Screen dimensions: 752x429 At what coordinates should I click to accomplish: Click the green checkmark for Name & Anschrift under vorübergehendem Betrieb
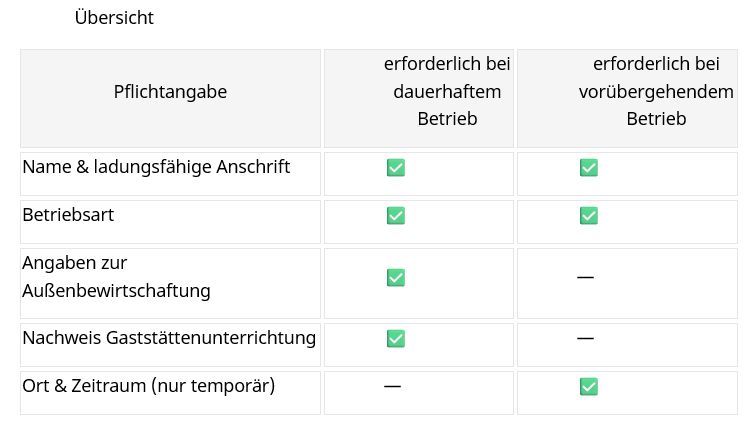tap(588, 168)
